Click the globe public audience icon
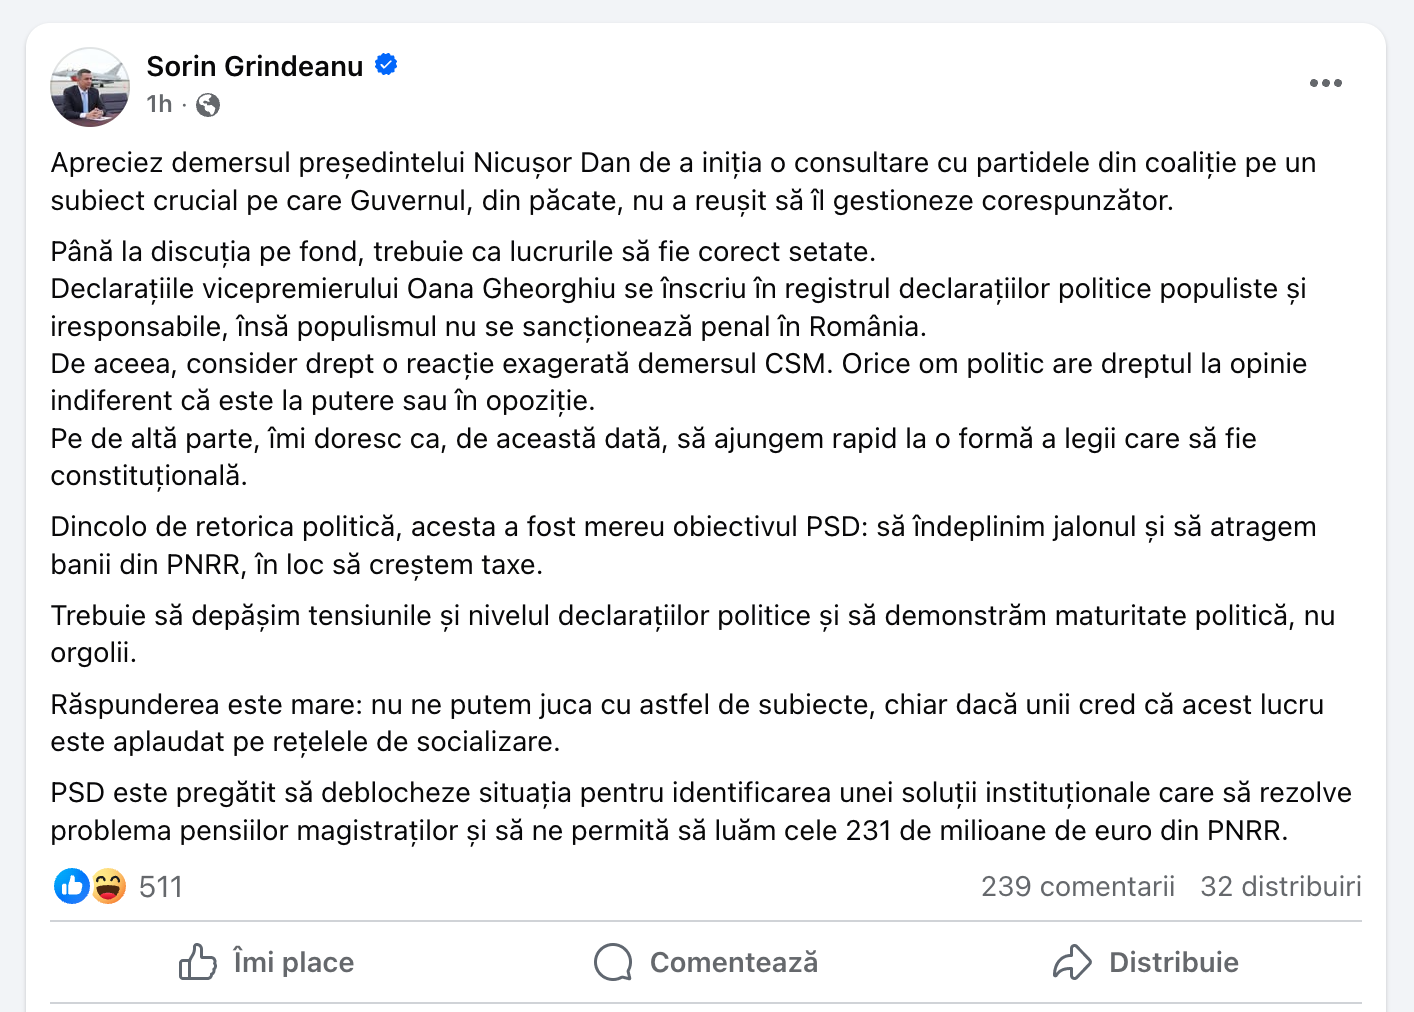Screen dimensions: 1414x1012 tap(208, 105)
